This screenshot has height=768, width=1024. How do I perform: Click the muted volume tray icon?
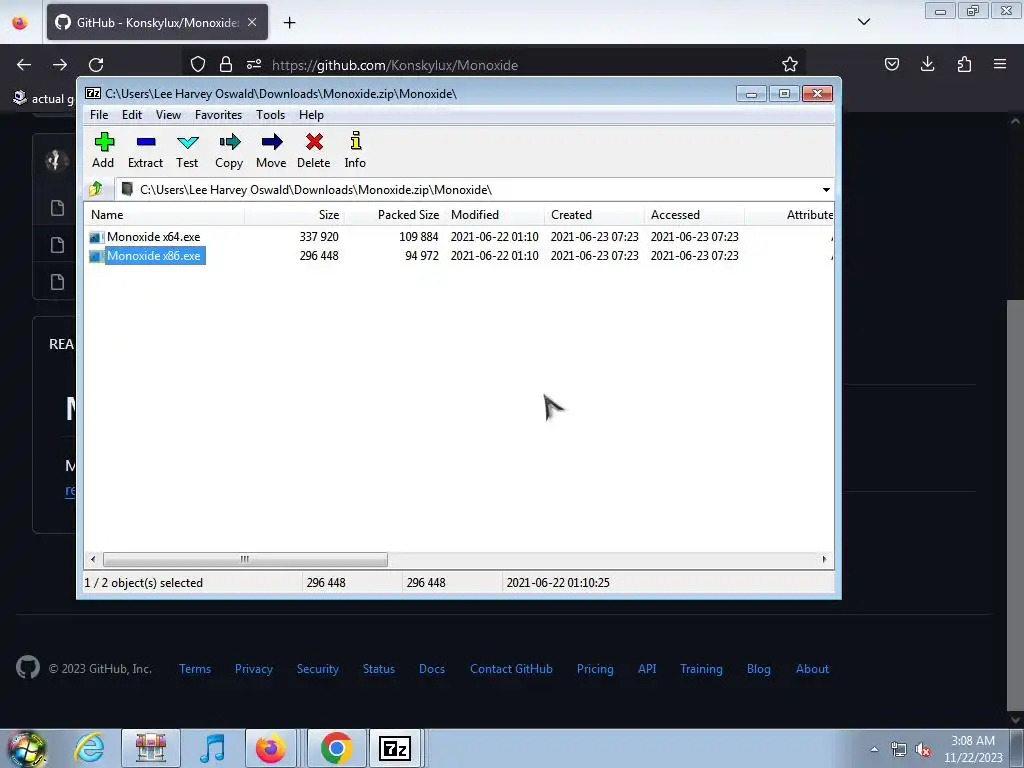(x=922, y=750)
